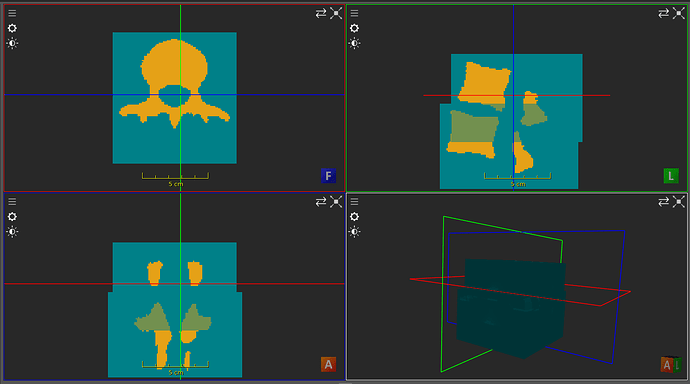The height and width of the screenshot is (384, 690).
Task: Click brightness contrast icon in axial view
Action: tap(12, 43)
